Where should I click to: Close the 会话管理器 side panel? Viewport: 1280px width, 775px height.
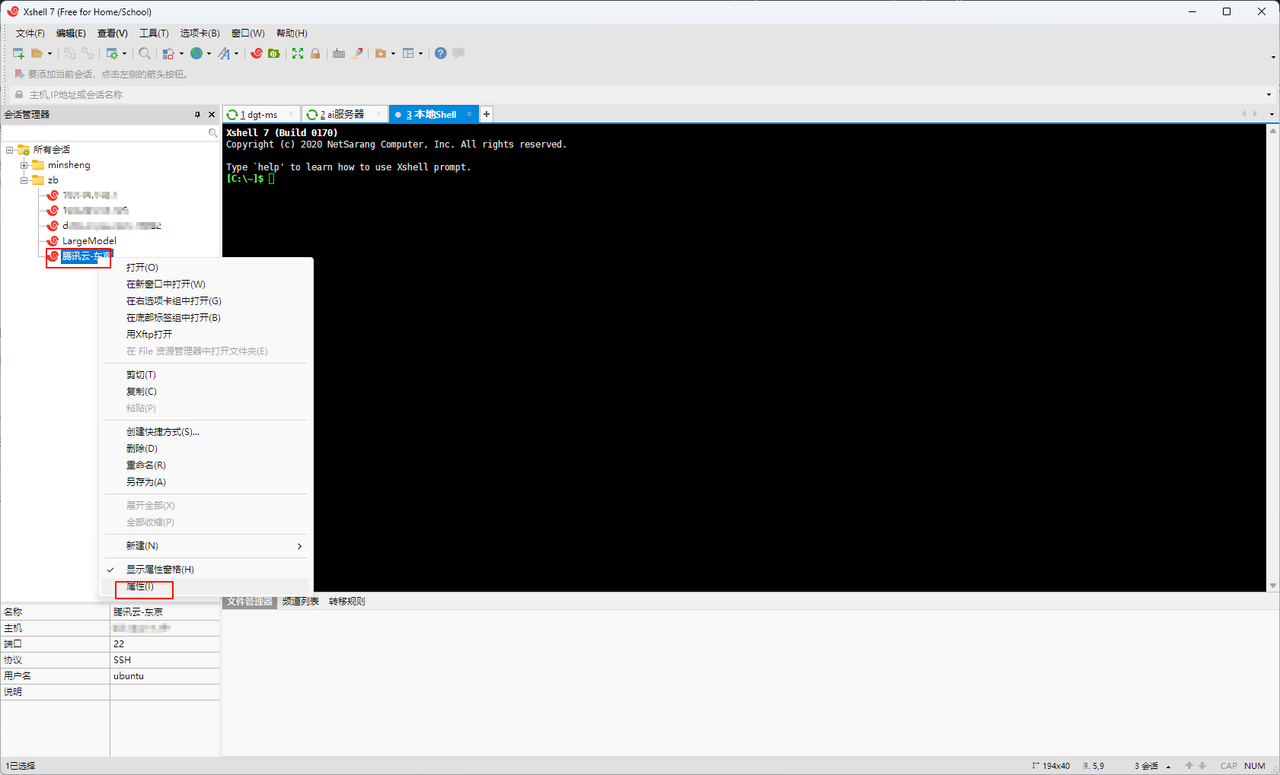(211, 115)
